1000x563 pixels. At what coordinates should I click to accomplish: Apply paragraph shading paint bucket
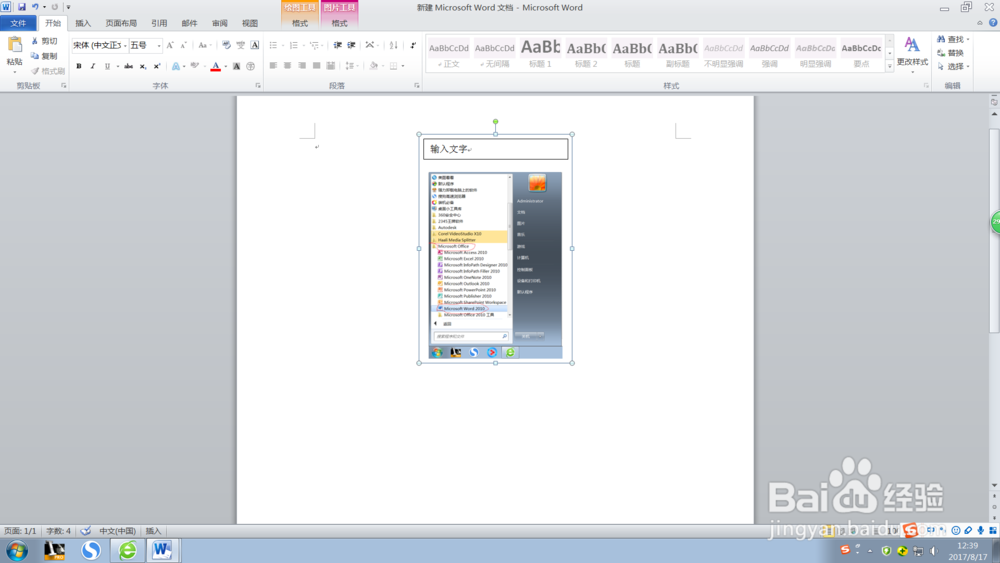[374, 66]
